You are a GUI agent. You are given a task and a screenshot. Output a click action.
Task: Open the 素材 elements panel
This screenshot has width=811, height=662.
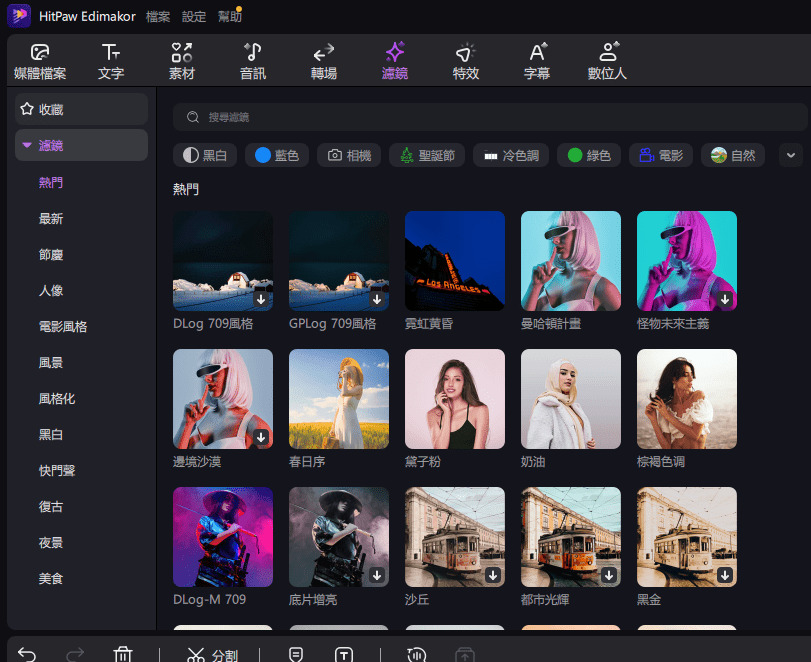pyautogui.click(x=182, y=61)
